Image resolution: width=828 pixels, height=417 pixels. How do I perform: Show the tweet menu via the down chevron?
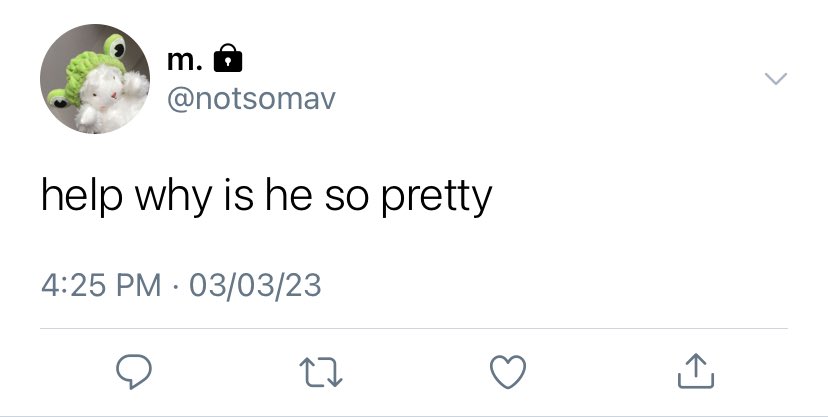776,79
